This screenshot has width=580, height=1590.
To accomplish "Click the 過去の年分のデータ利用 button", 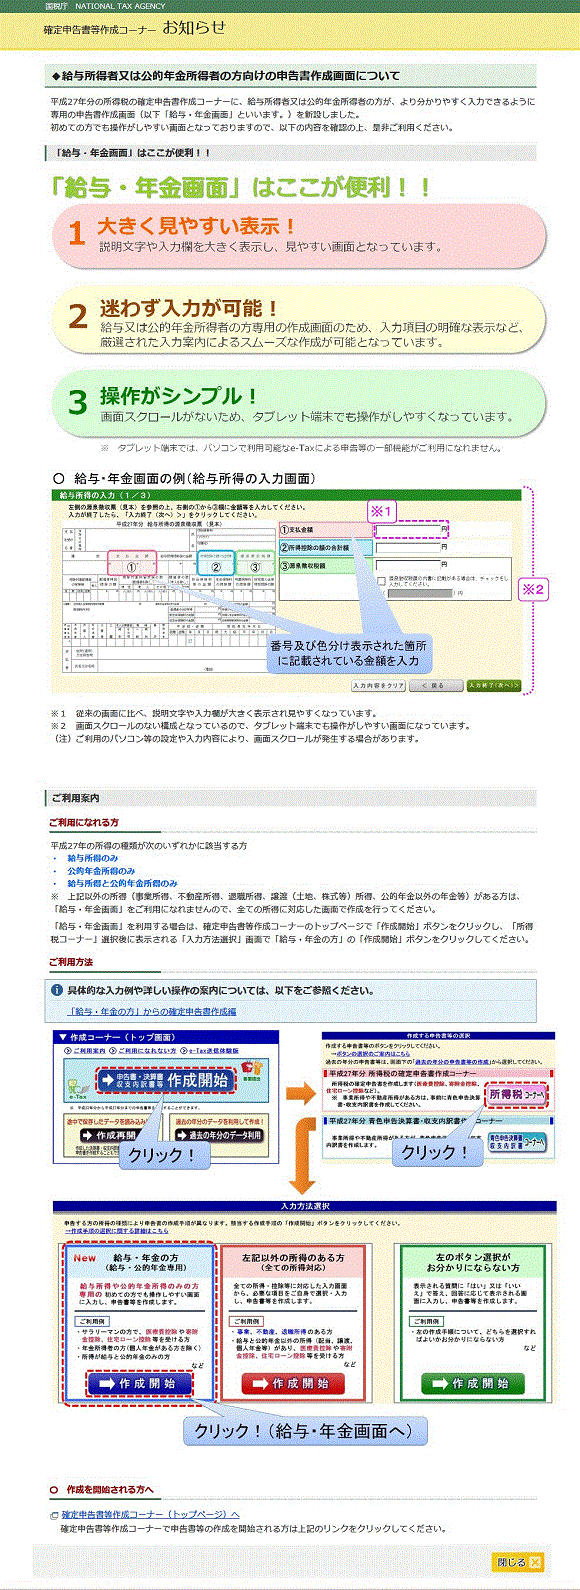I will 218,1135.
